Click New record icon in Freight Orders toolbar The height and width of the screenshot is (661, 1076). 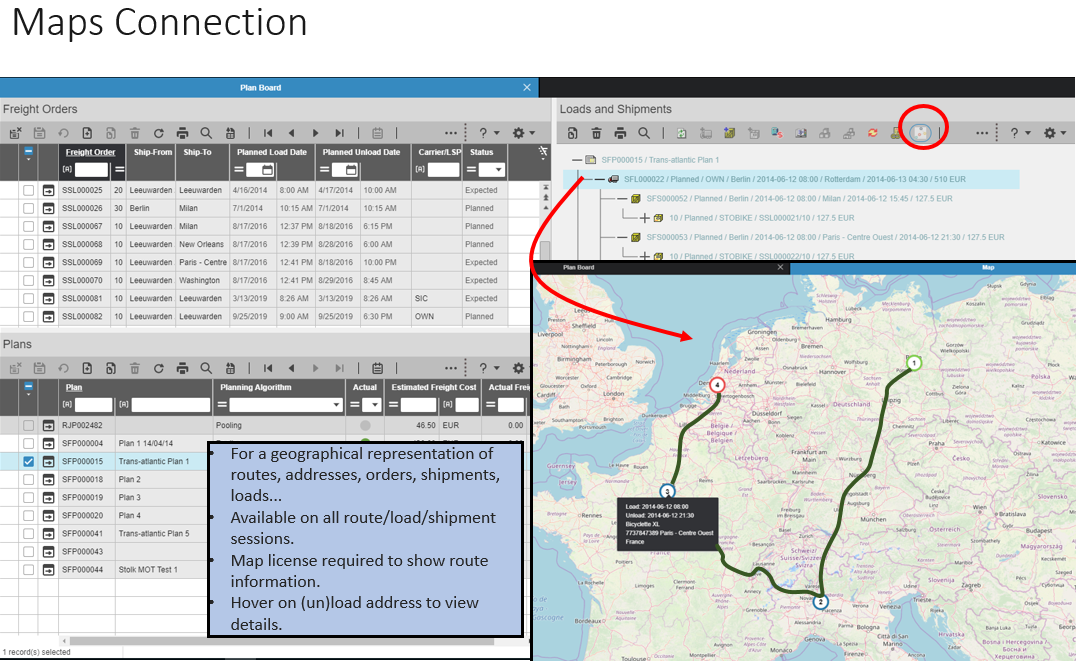coord(87,133)
